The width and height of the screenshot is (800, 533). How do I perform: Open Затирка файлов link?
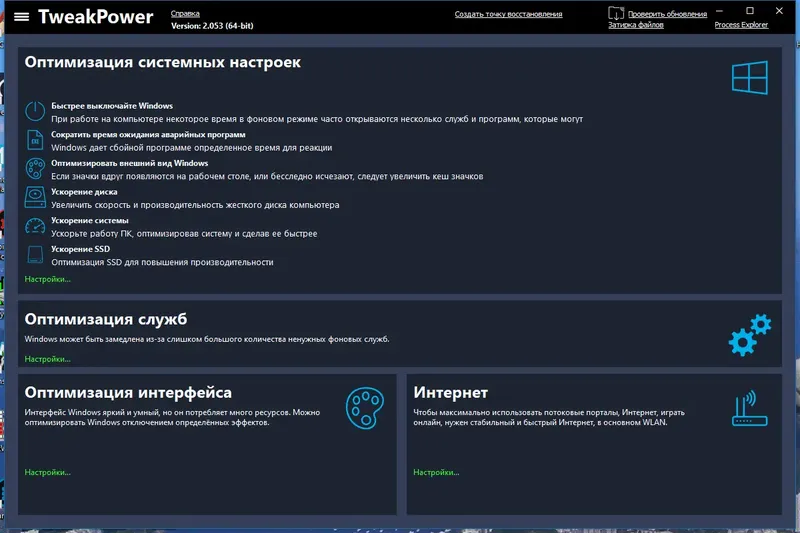pyautogui.click(x=636, y=25)
